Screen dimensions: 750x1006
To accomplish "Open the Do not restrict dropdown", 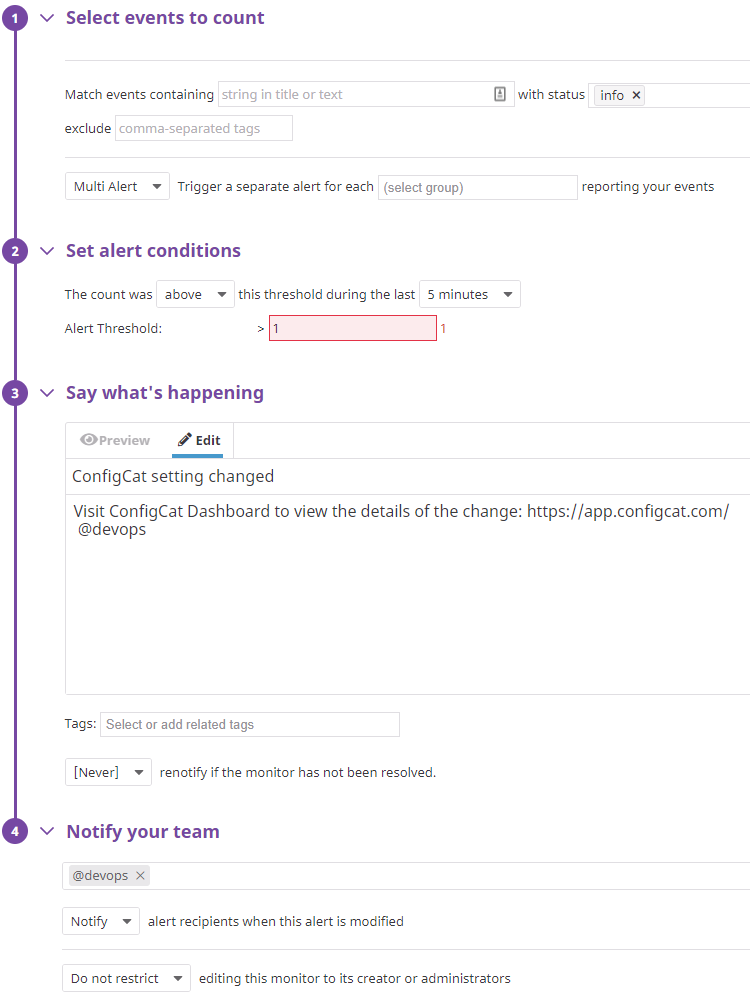I will coord(126,978).
